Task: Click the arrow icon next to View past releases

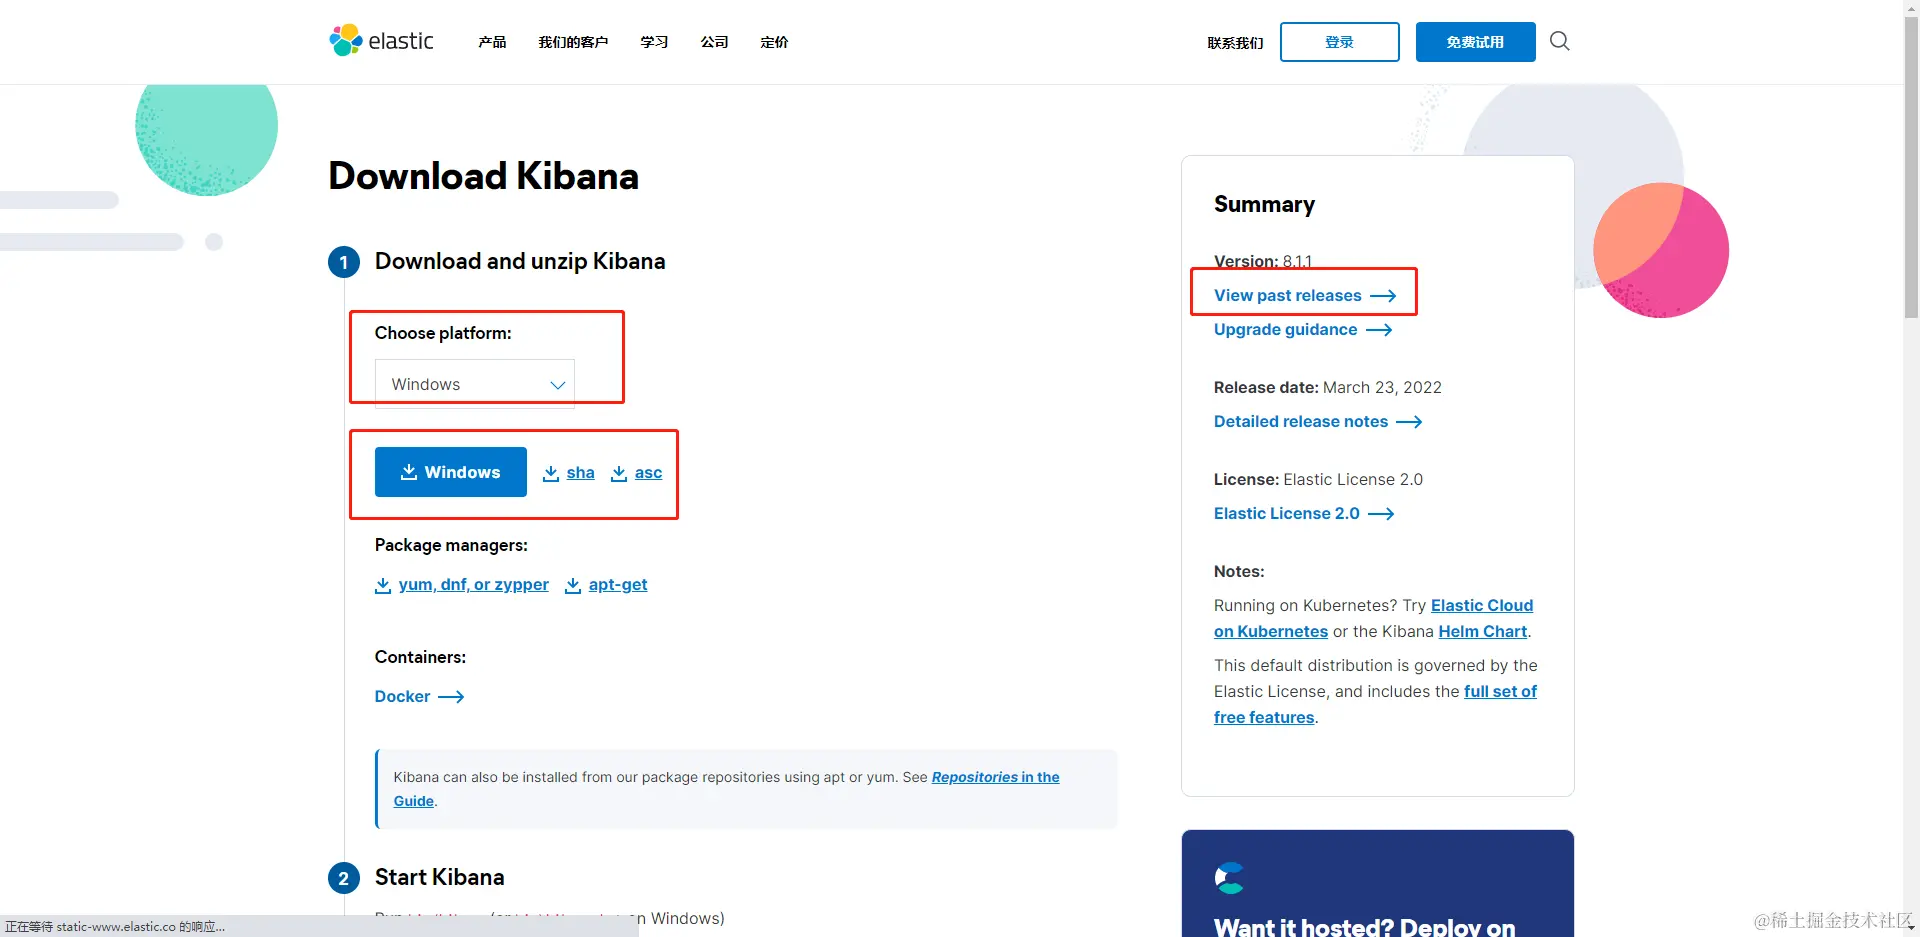Action: (1385, 295)
